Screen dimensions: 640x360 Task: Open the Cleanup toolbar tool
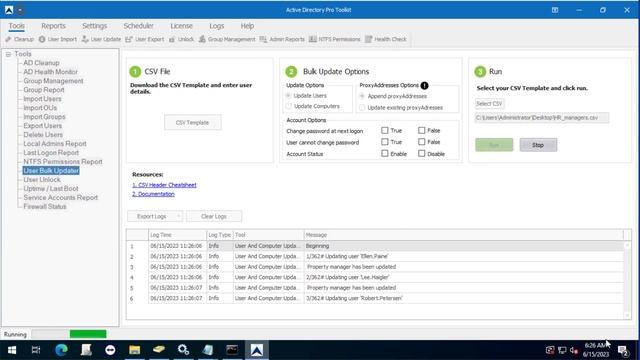[x=20, y=39]
